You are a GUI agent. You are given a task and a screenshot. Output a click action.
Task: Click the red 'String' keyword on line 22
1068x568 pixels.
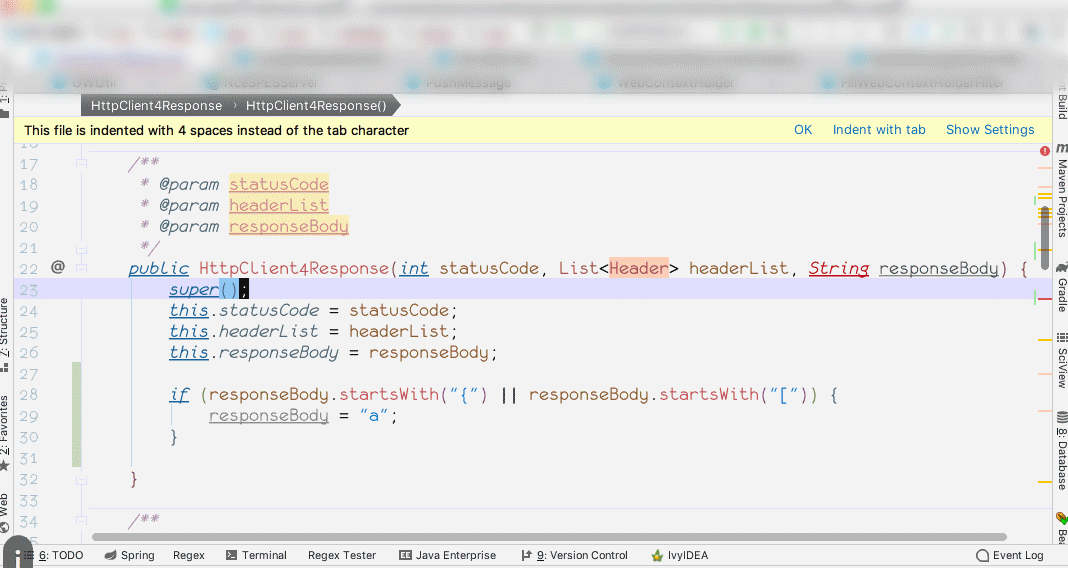point(839,268)
